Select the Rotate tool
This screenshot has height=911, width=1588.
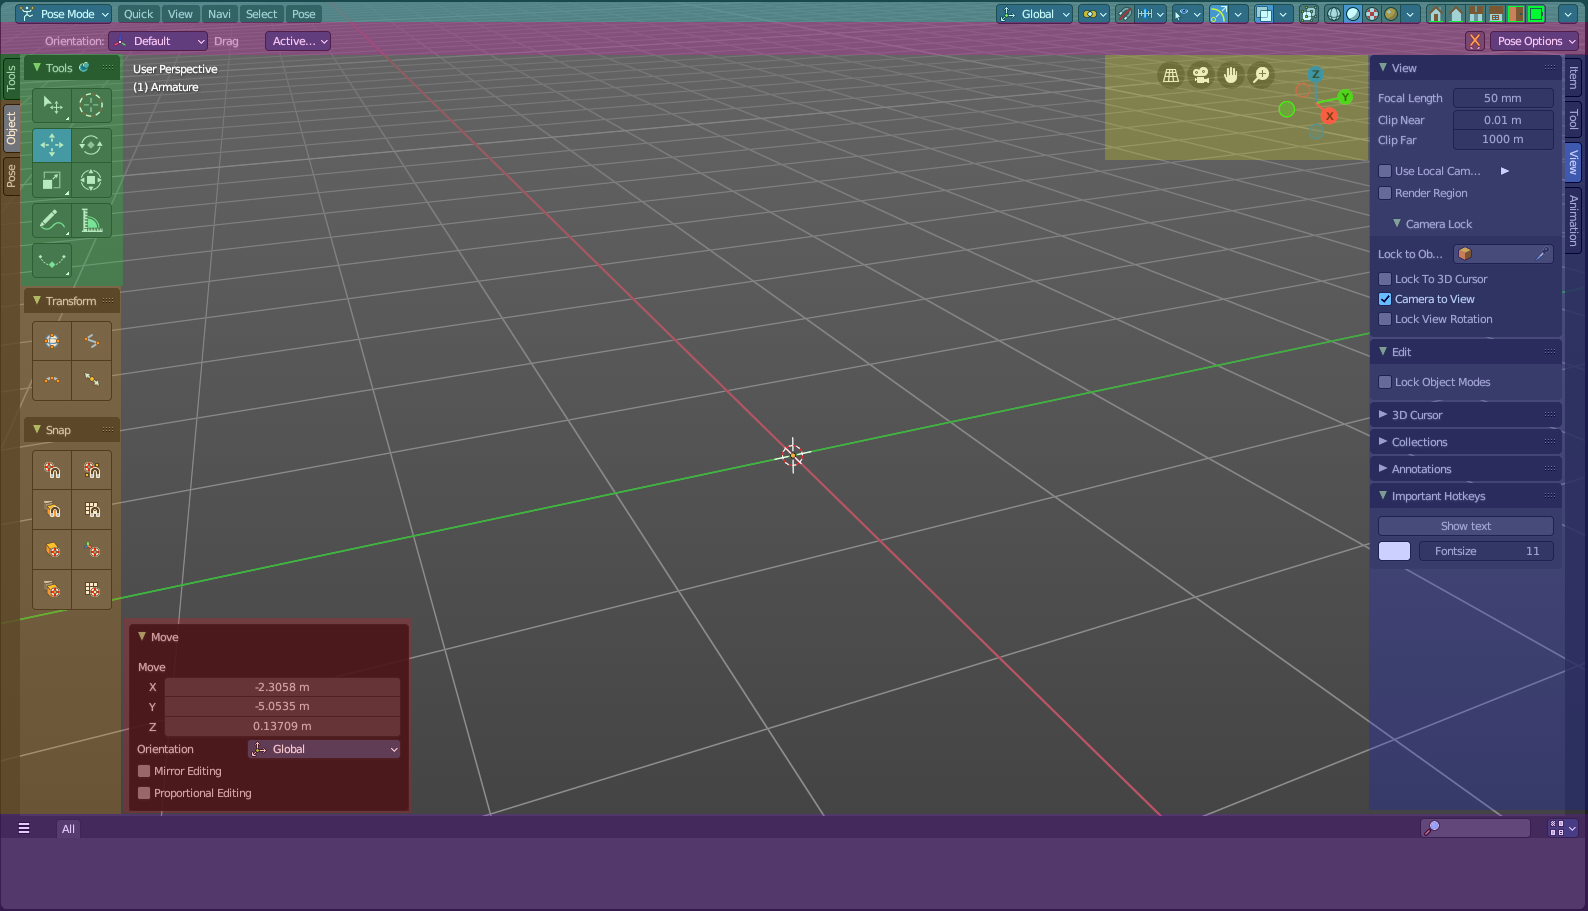click(x=91, y=145)
